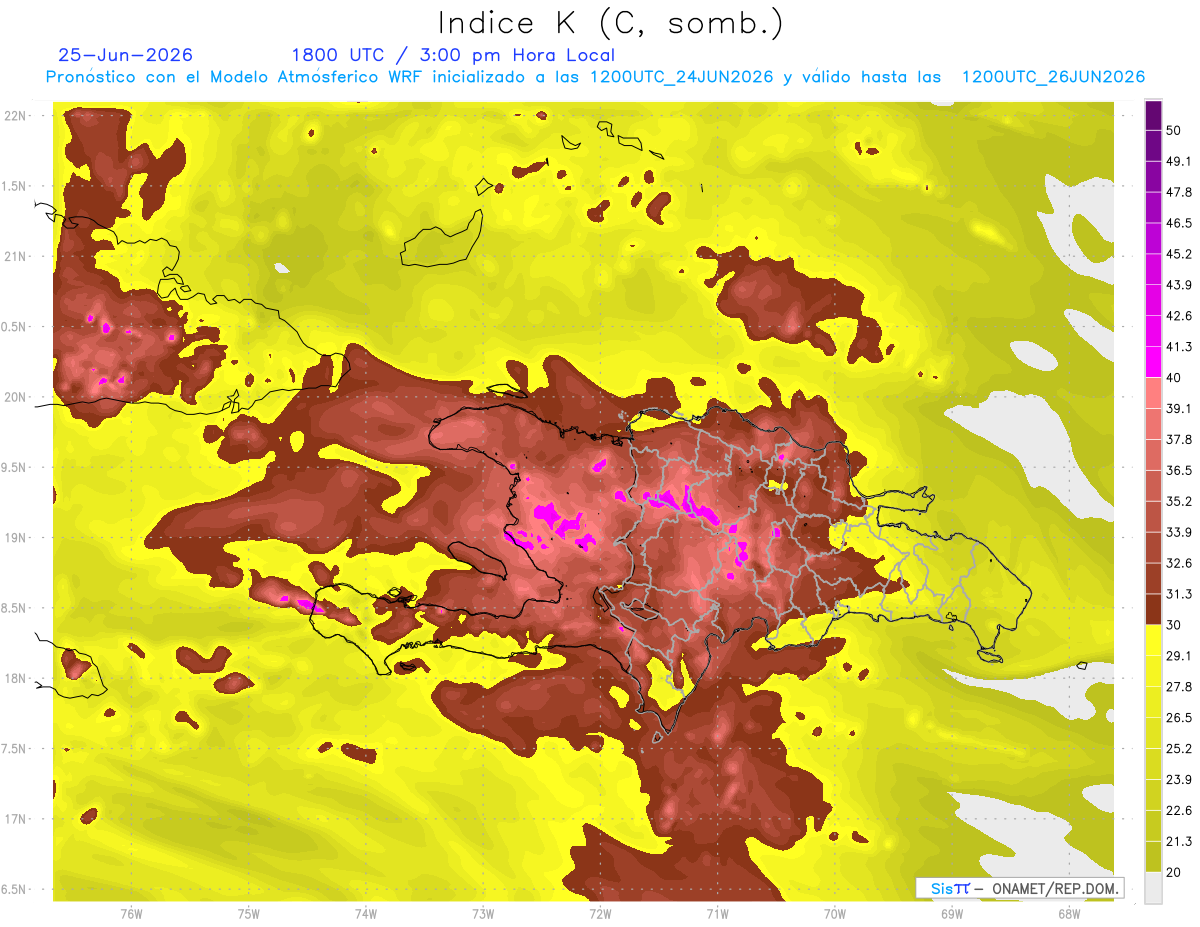This screenshot has width=1200, height=927.
Task: Select the "25-Jun-2026" date text
Action: point(126,55)
